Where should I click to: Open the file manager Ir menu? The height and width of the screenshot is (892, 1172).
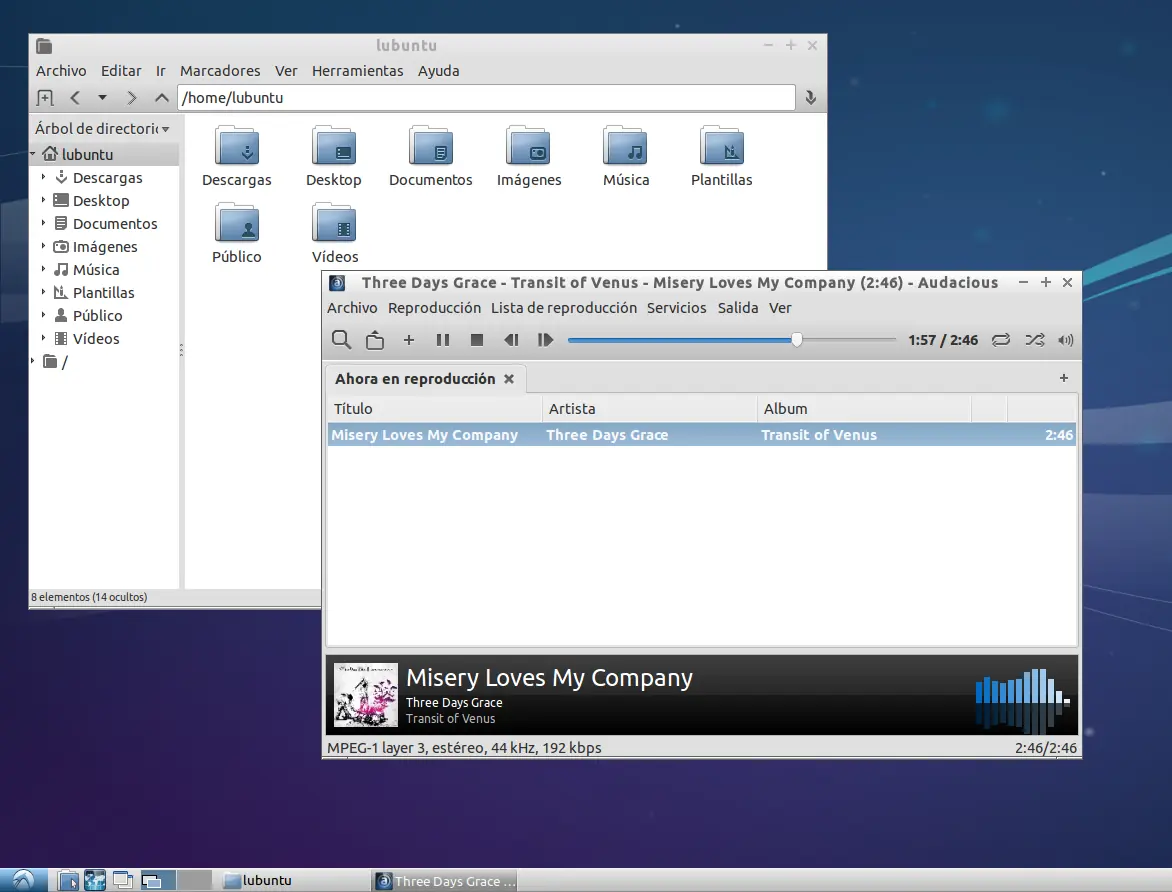[161, 71]
